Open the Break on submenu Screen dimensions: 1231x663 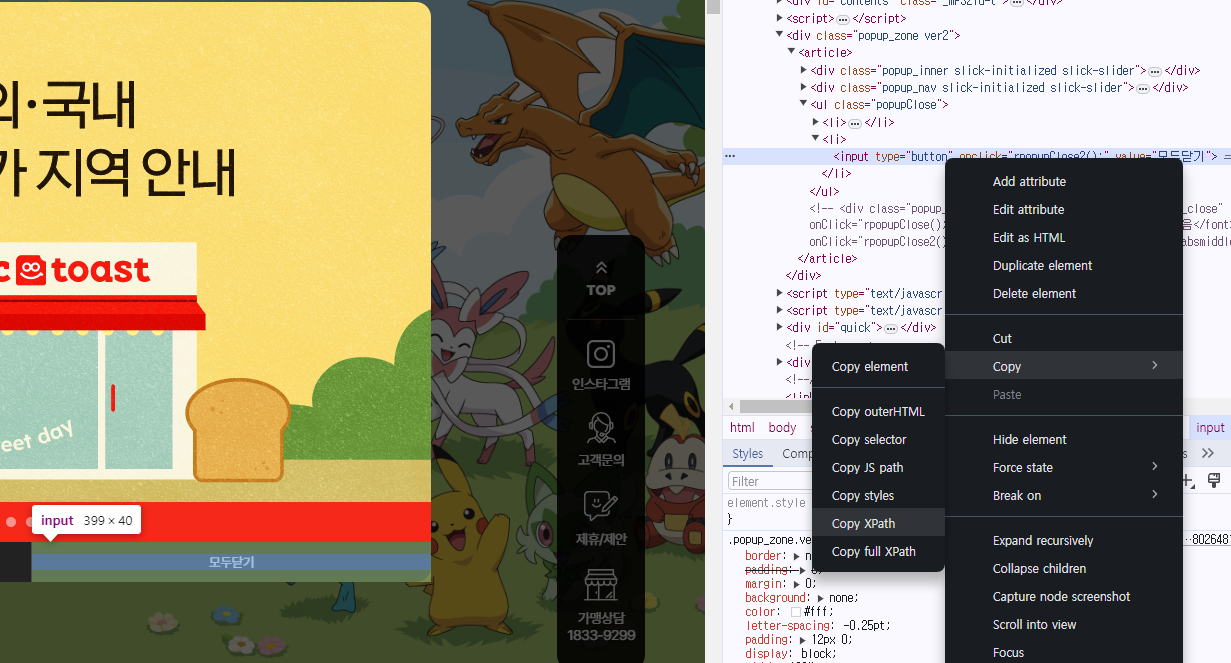tap(1064, 495)
